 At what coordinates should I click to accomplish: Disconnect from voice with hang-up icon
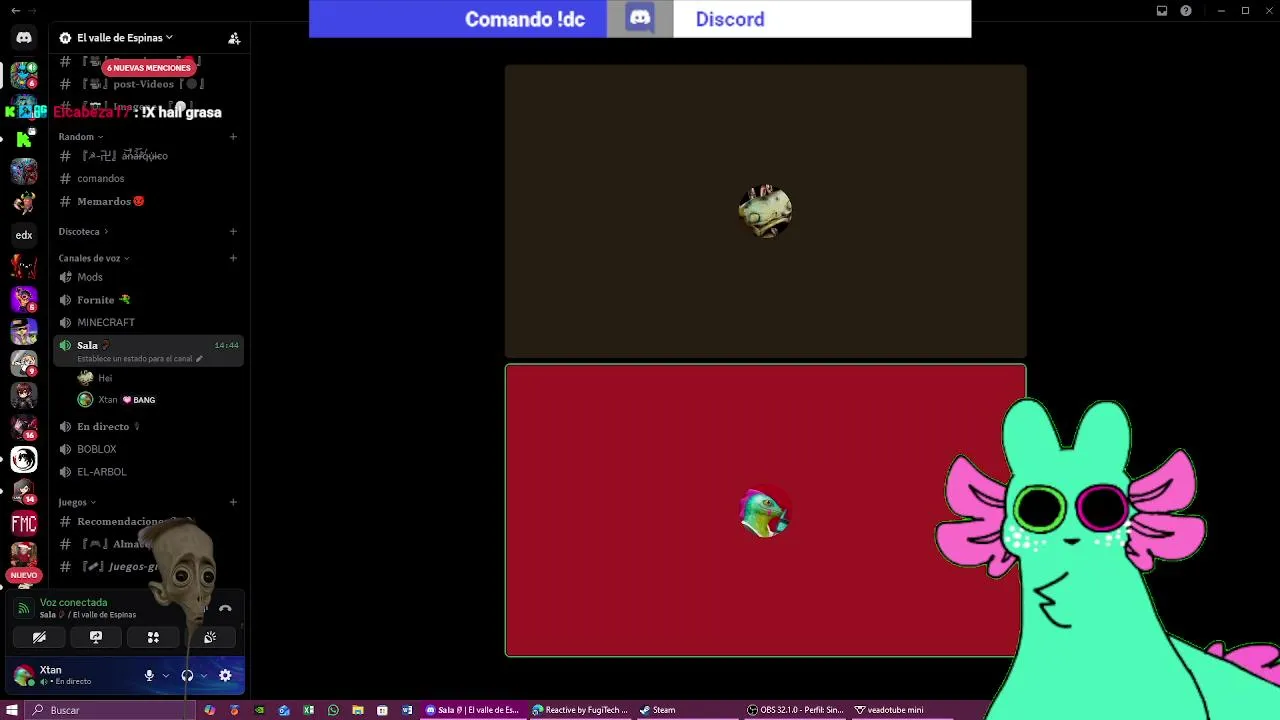pyautogui.click(x=225, y=608)
